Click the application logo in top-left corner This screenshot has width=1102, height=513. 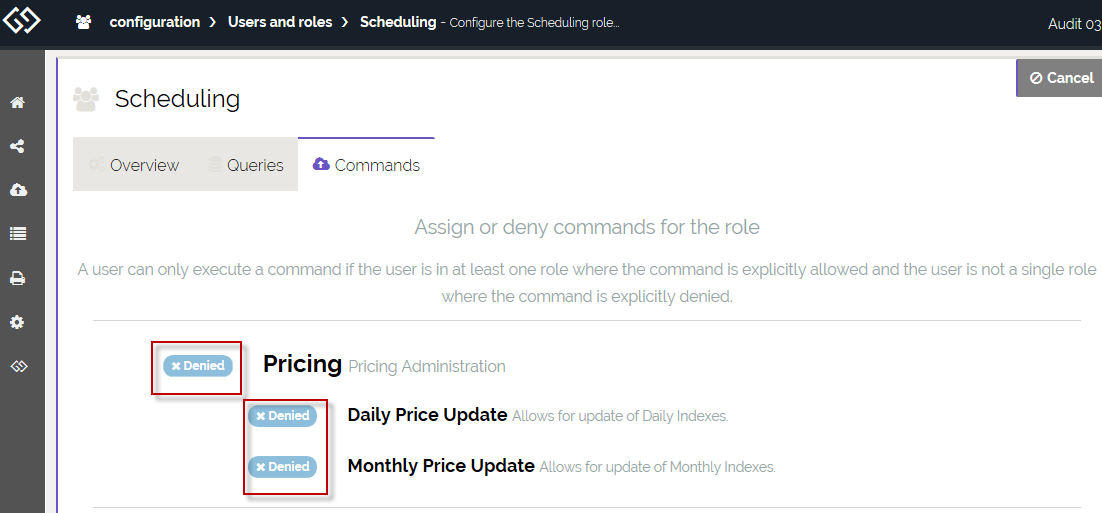pyautogui.click(x=21, y=20)
